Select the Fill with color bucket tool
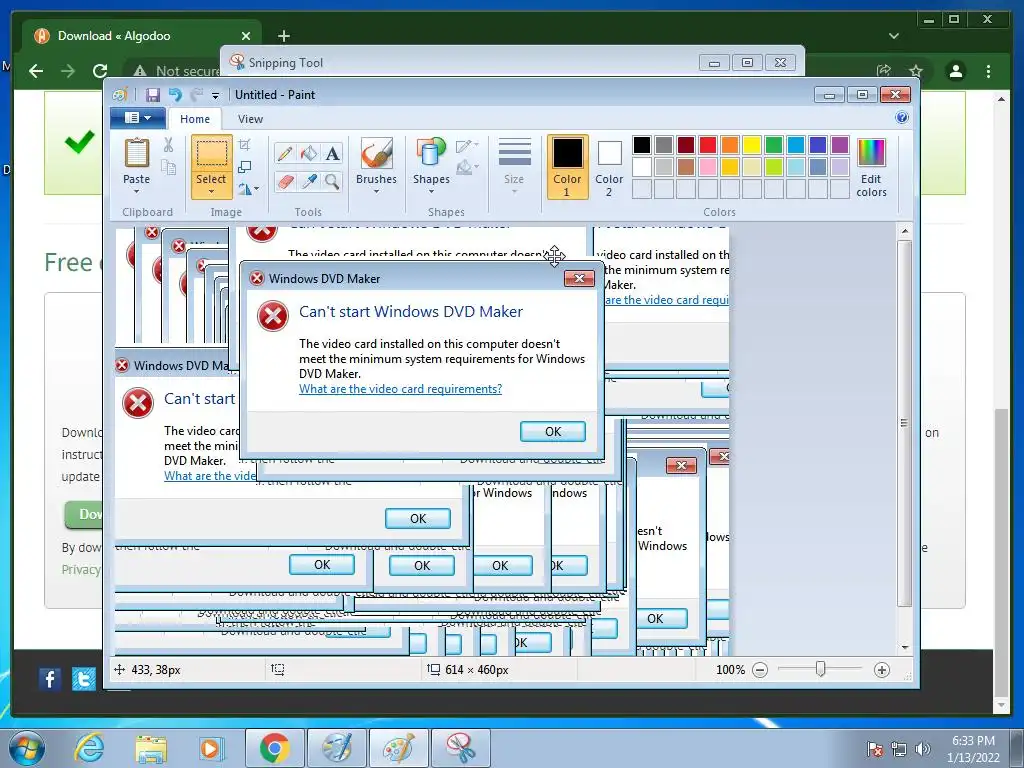The height and width of the screenshot is (768, 1024). [308, 153]
